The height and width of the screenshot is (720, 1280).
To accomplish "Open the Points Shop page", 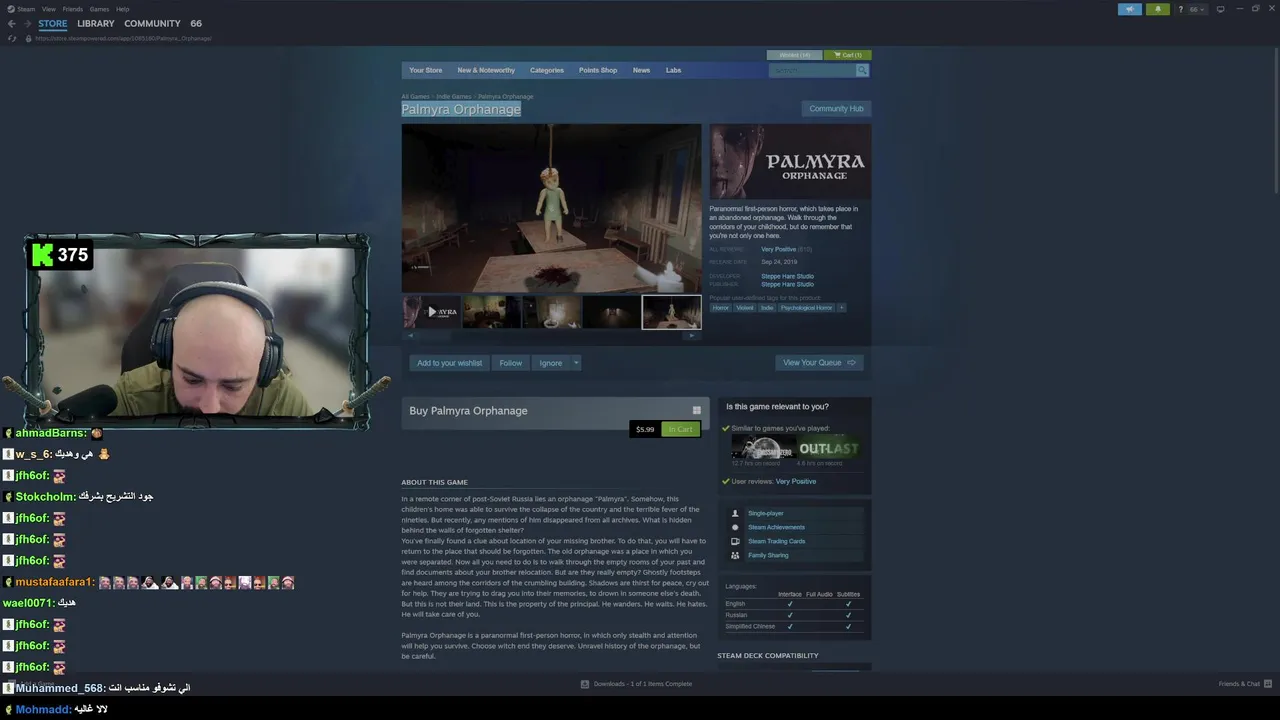I will coord(598,70).
